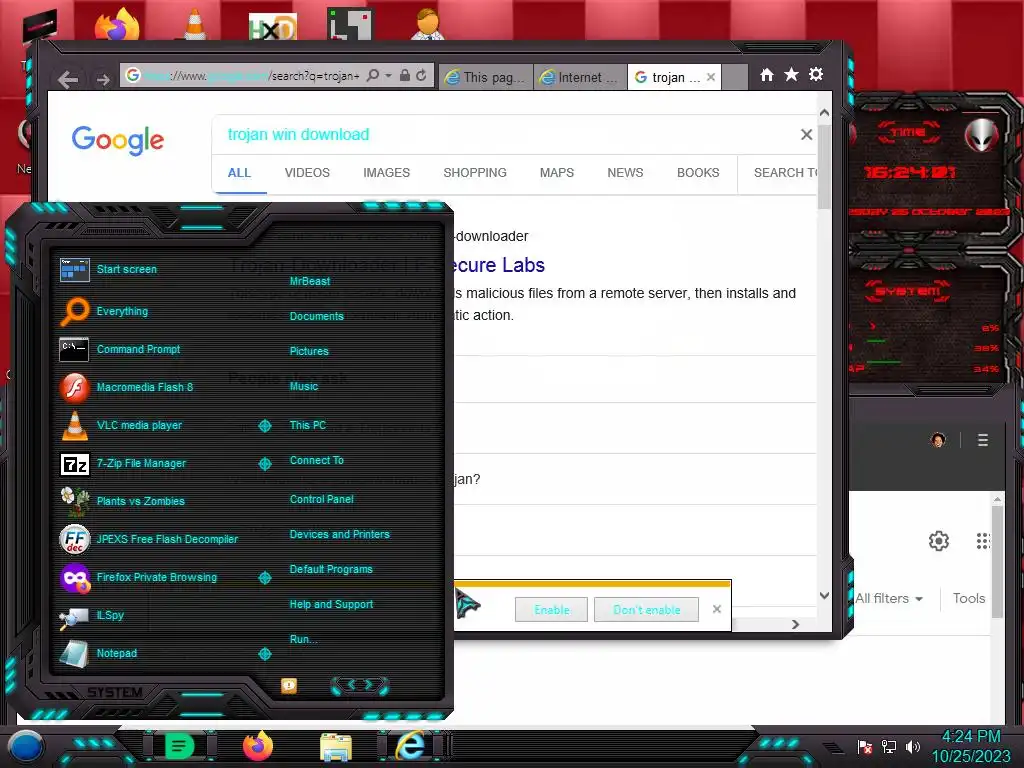1024x768 pixels.
Task: Open the volume speaker tray icon
Action: coord(913,746)
